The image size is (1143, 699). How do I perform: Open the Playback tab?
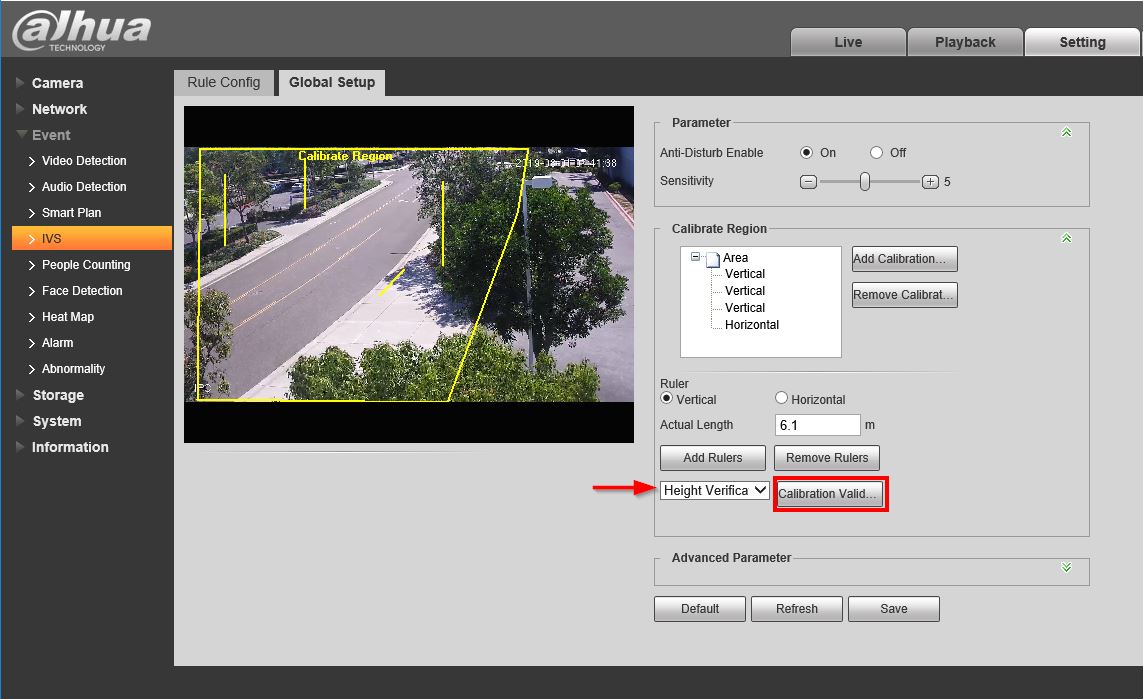coord(965,42)
